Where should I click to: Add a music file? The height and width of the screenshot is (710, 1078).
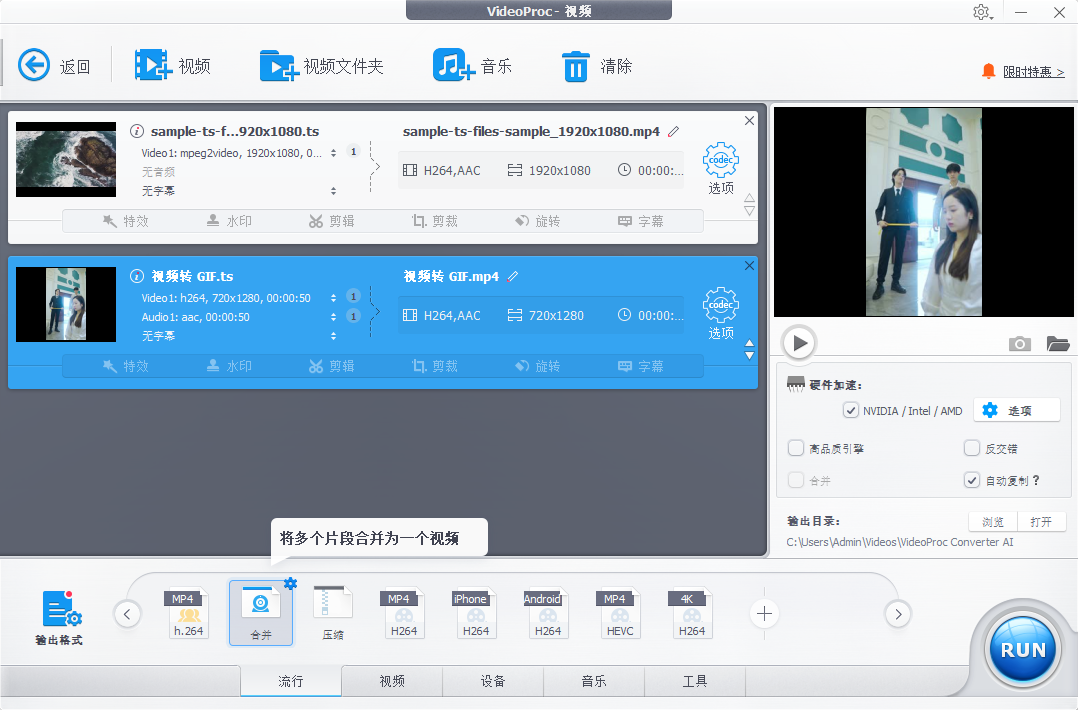coord(453,66)
